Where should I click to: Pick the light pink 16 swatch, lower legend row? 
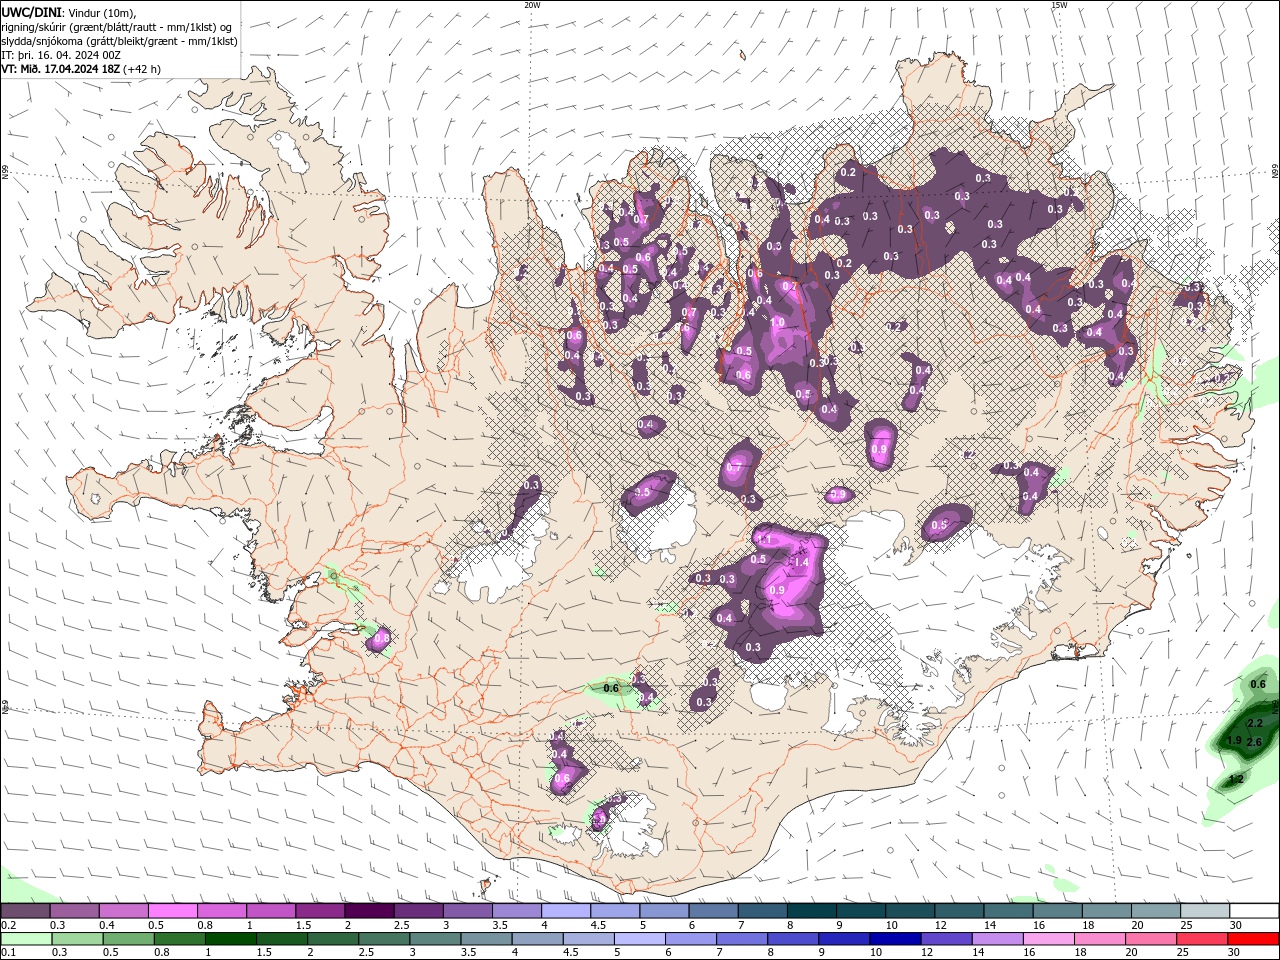[1049, 938]
